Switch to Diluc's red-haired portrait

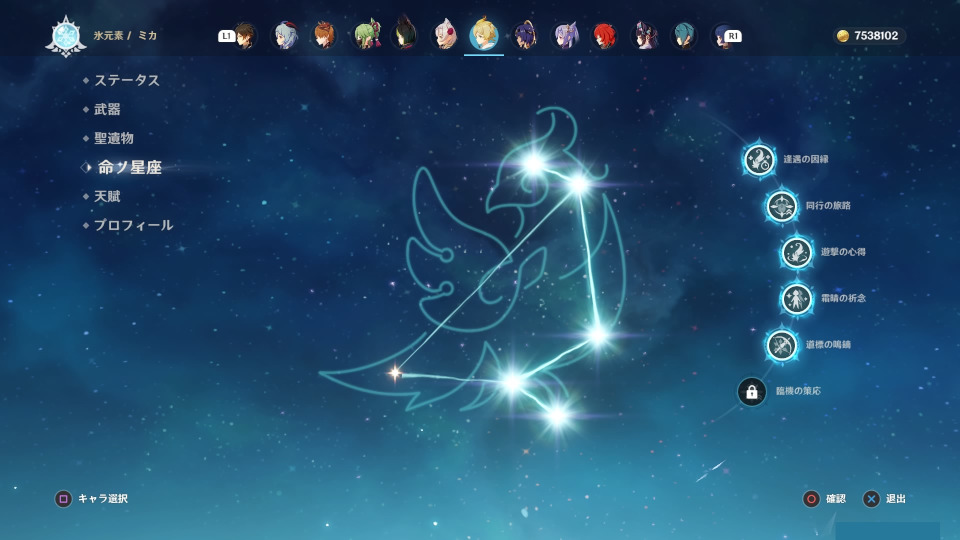pyautogui.click(x=604, y=36)
